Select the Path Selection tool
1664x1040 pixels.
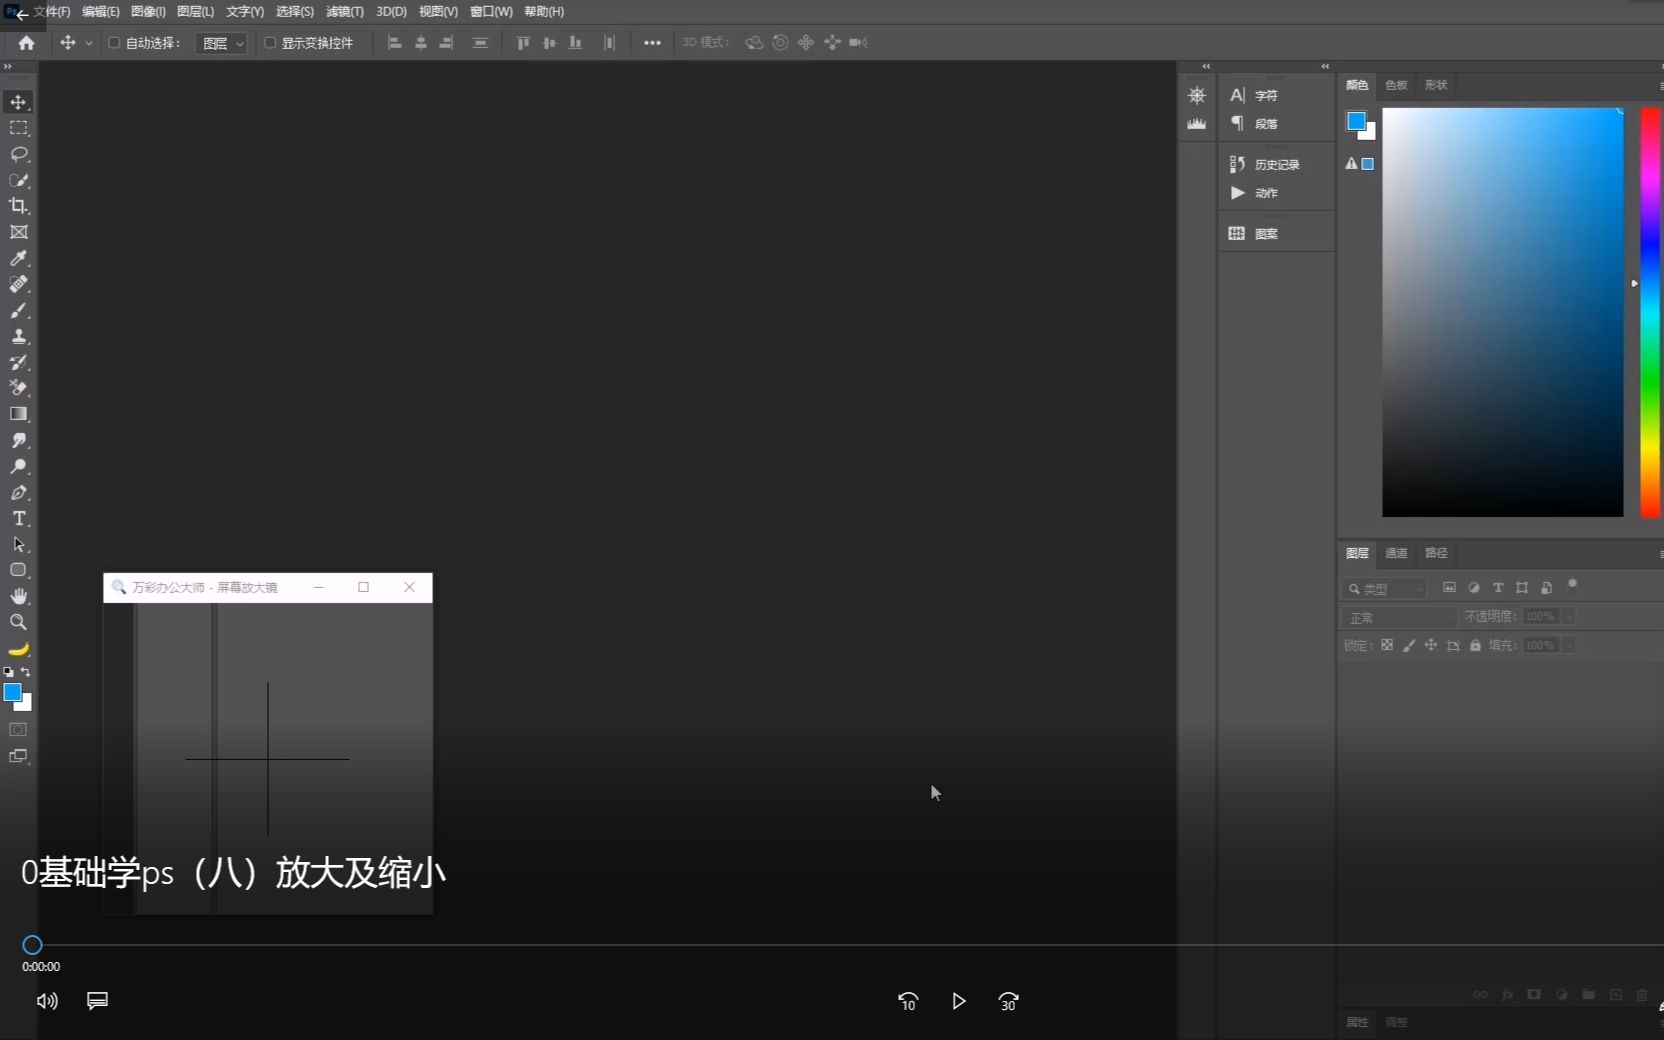[18, 544]
